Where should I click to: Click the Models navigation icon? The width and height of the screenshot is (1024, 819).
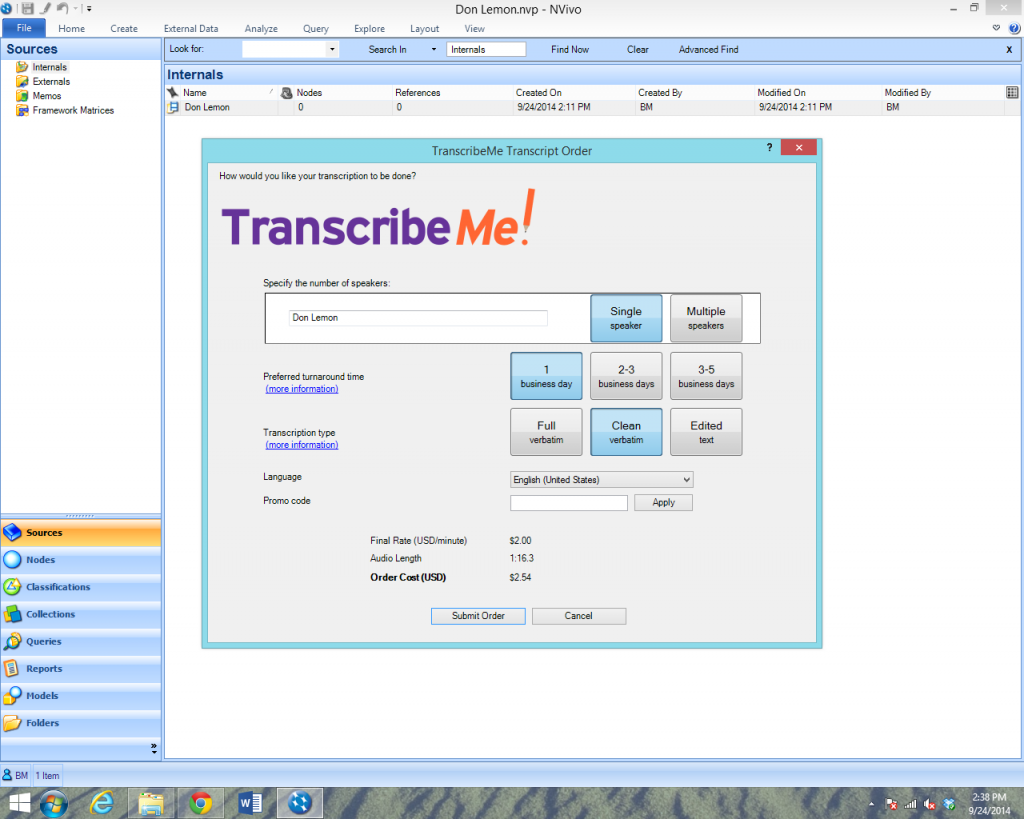tap(12, 696)
